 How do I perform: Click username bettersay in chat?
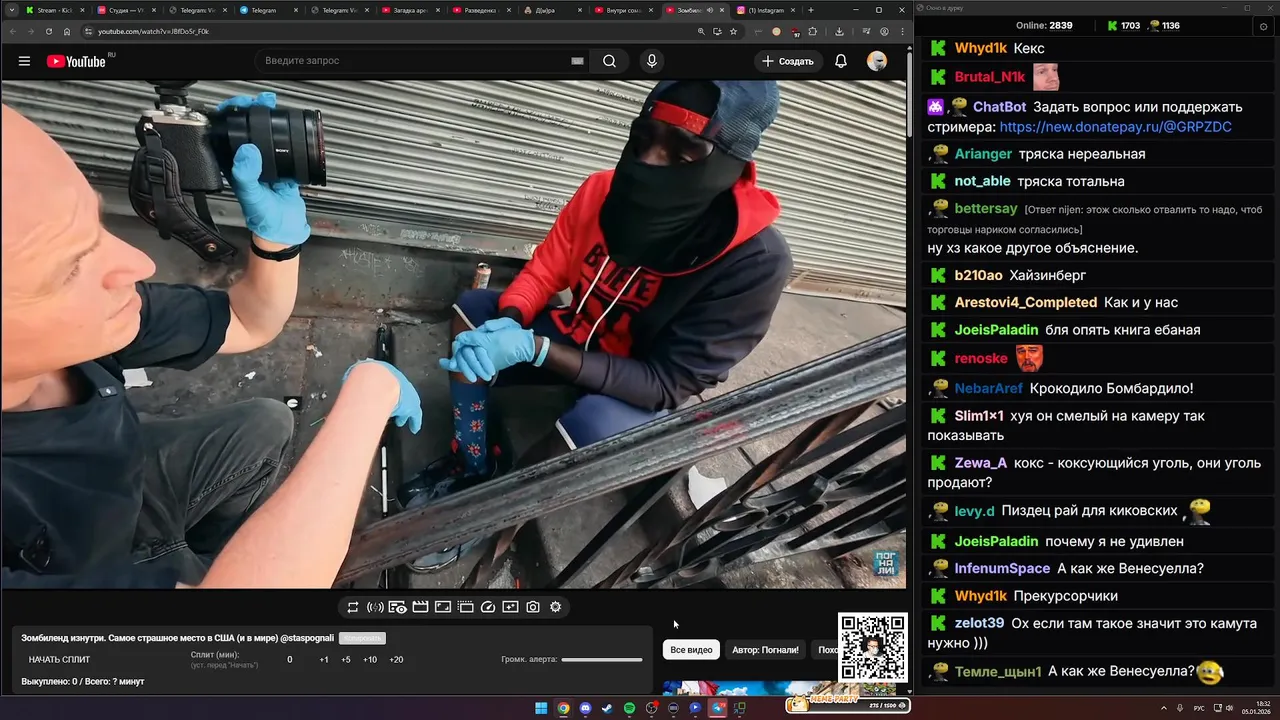[986, 209]
